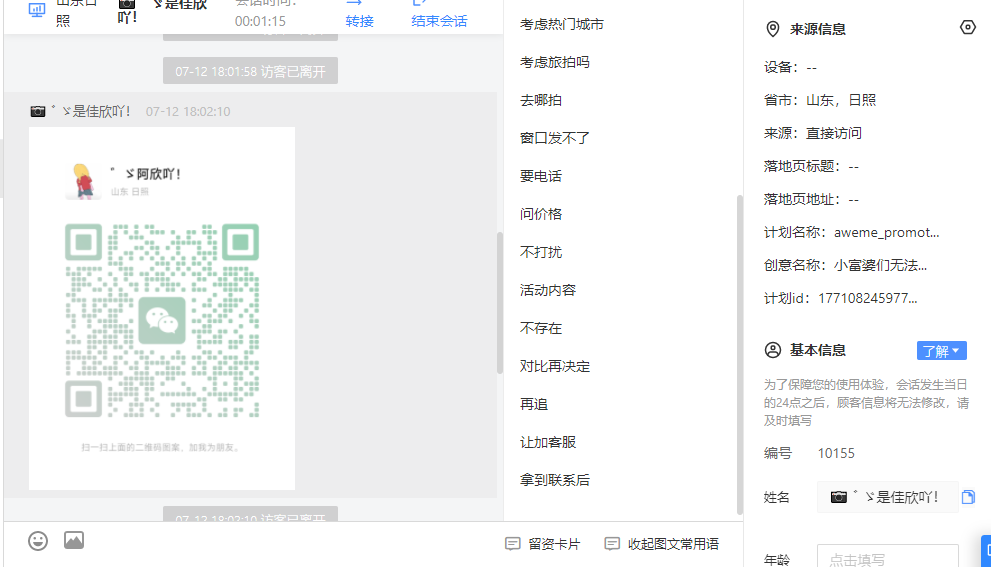Image resolution: width=991 pixels, height=567 pixels.
Task: Click 计划名称 value aweme_promot...
Action: (886, 232)
